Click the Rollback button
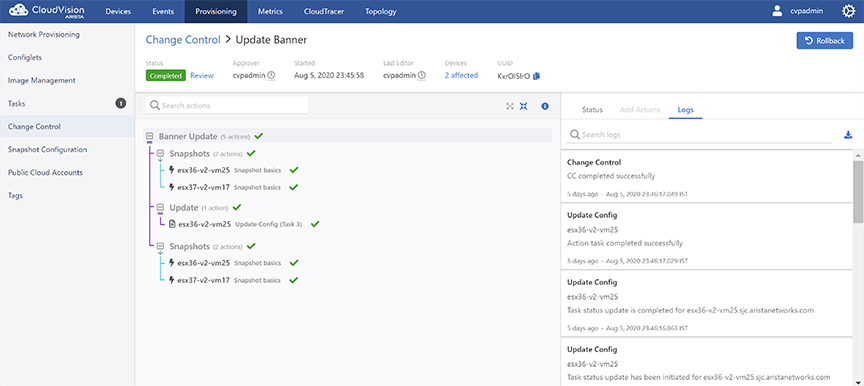This screenshot has width=864, height=386. pyautogui.click(x=824, y=40)
